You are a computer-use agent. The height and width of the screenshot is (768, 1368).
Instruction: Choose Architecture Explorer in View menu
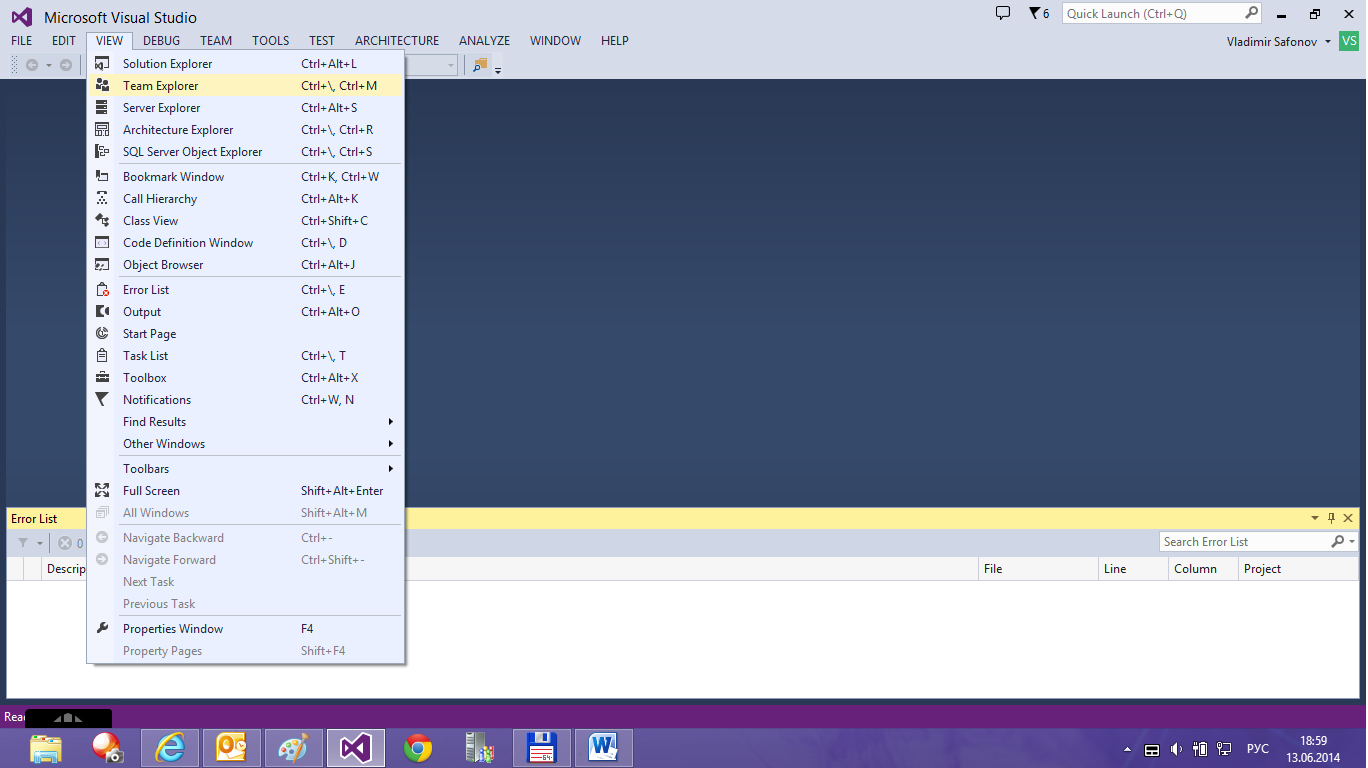pyautogui.click(x=245, y=130)
